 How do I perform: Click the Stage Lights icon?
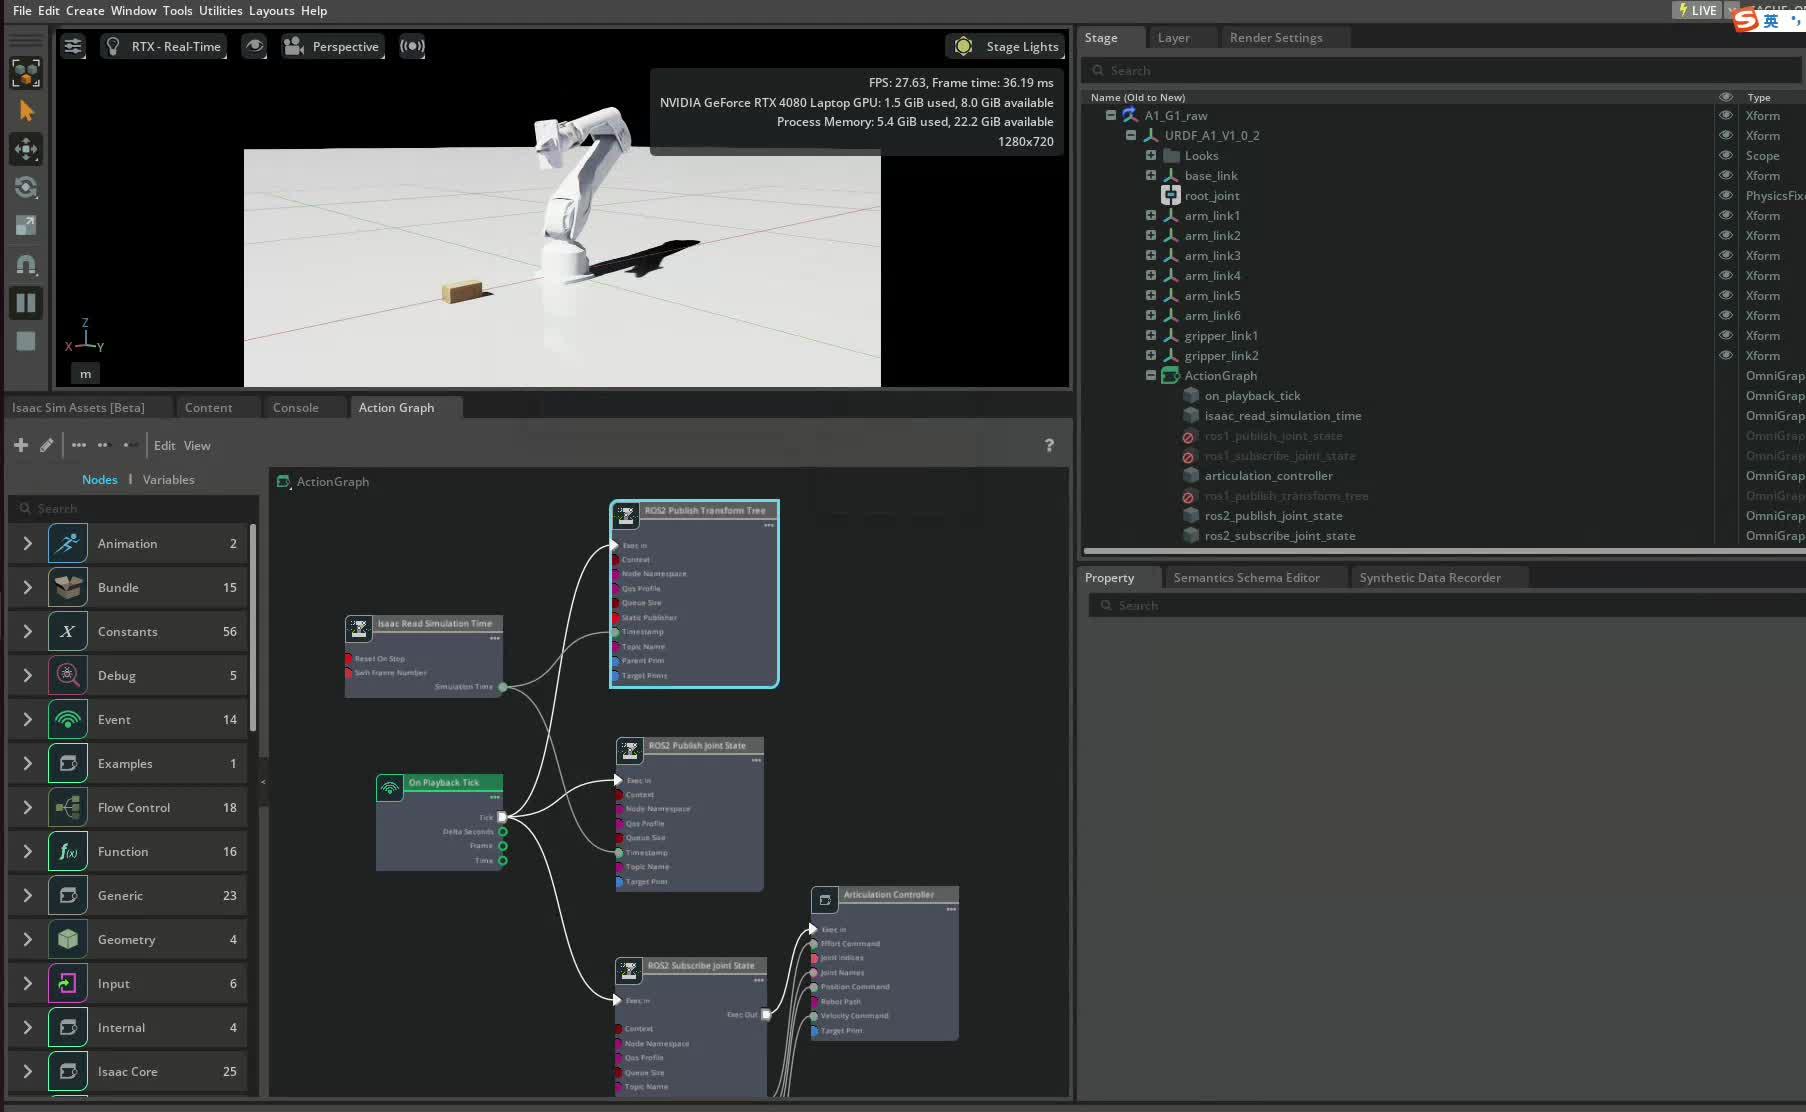point(963,46)
